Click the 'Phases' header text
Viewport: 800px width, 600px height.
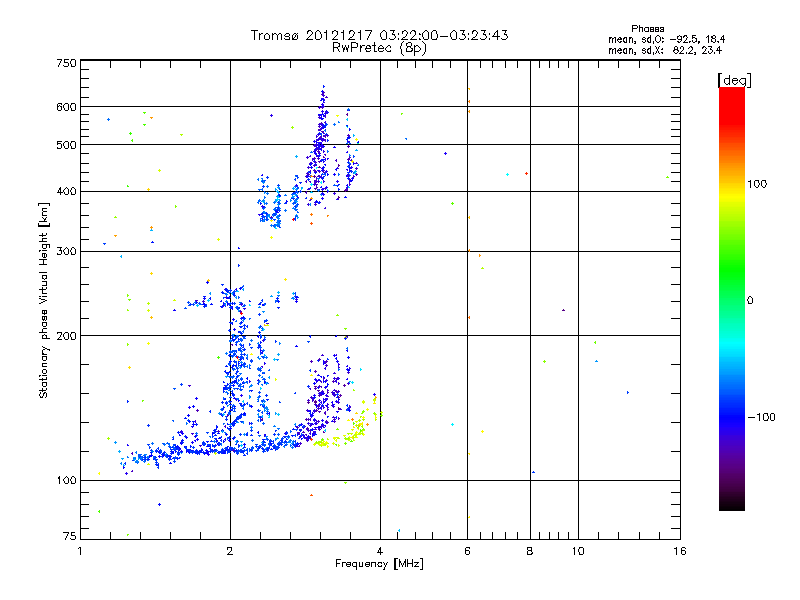647,29
